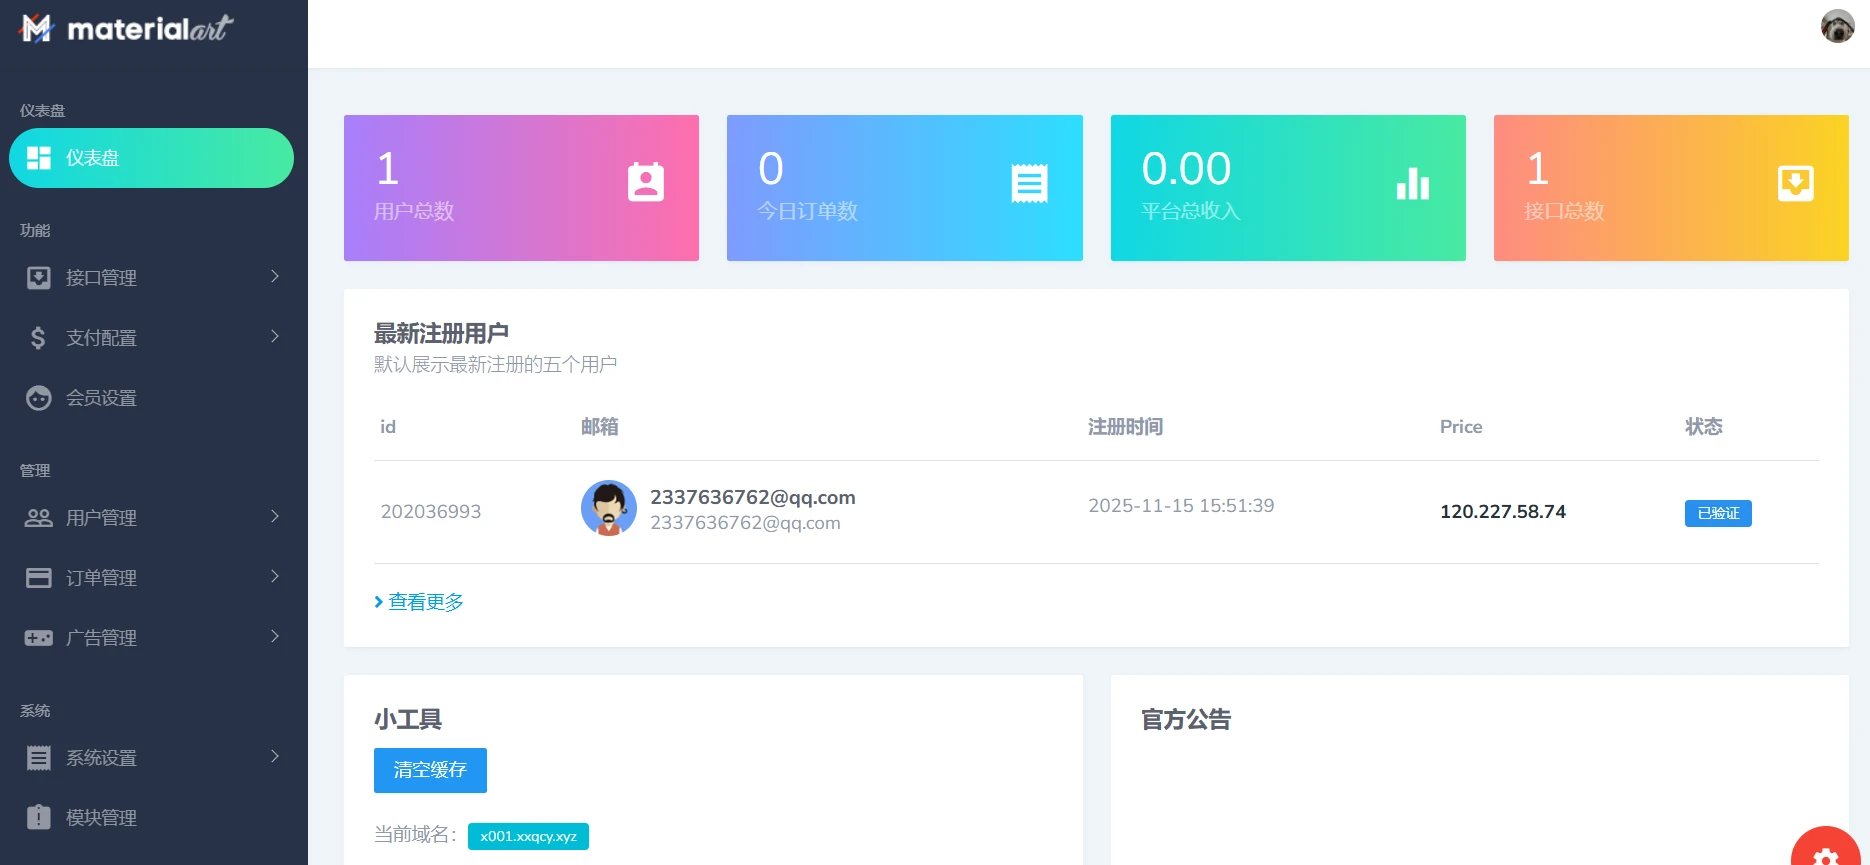Open the 接口管理 menu
Viewport: 1870px width, 865px height.
(x=151, y=278)
